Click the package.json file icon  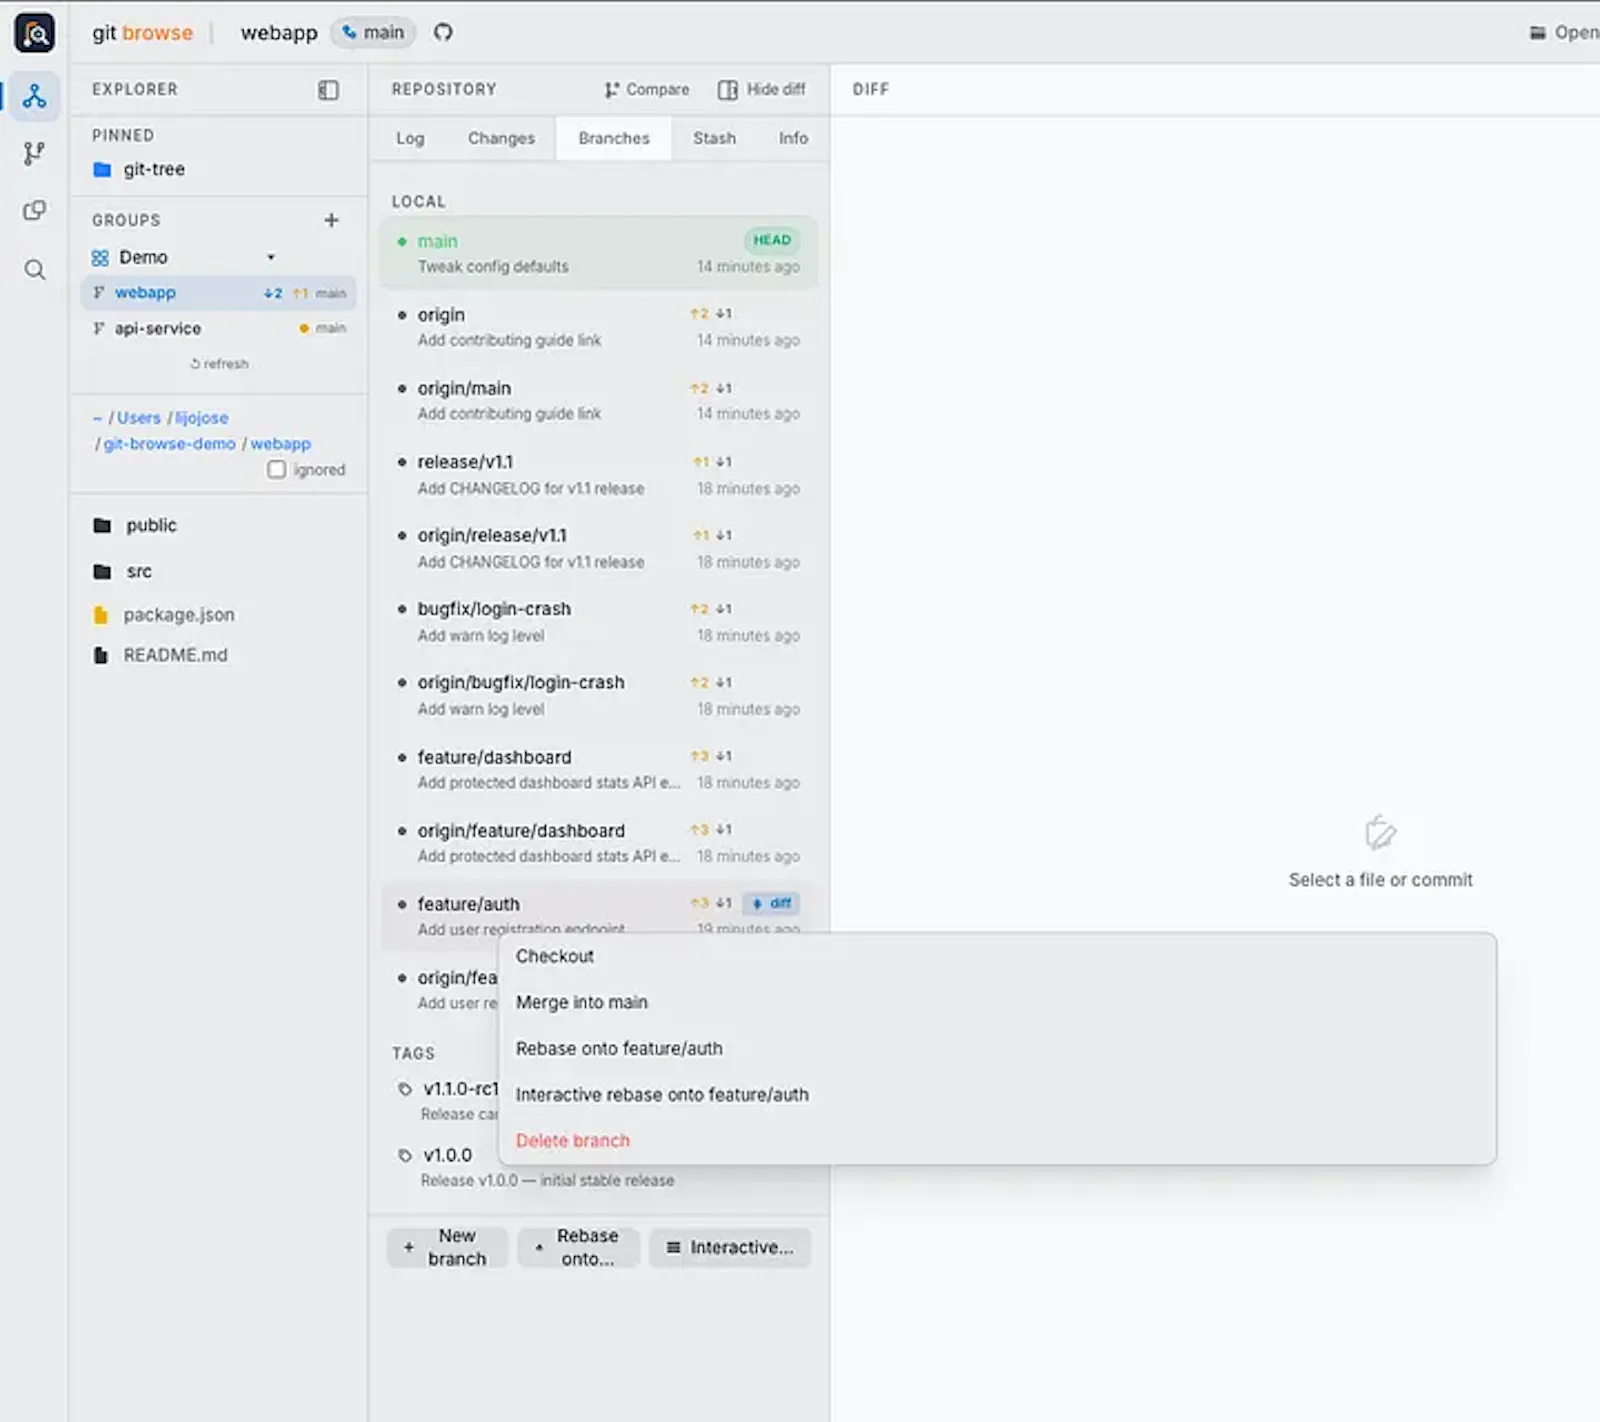[x=100, y=615]
